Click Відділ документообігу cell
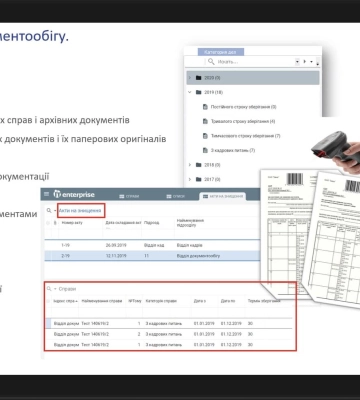The height and width of the screenshot is (400, 360). click(198, 256)
